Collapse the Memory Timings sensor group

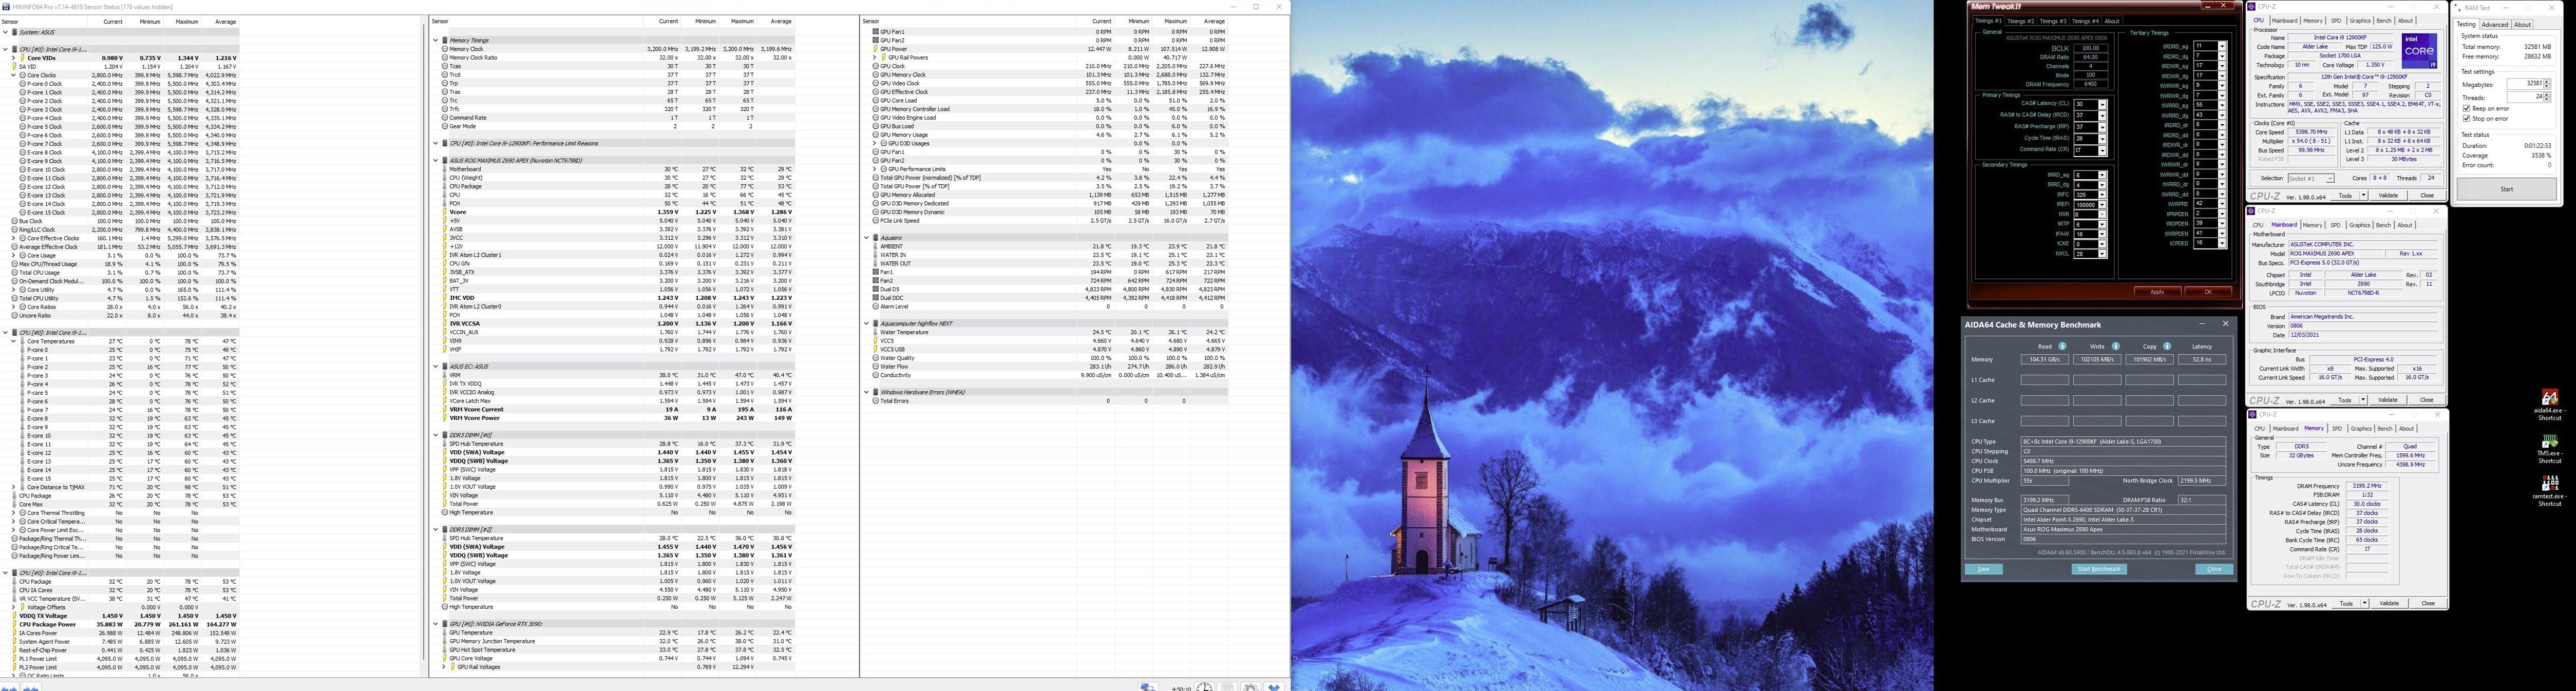436,40
